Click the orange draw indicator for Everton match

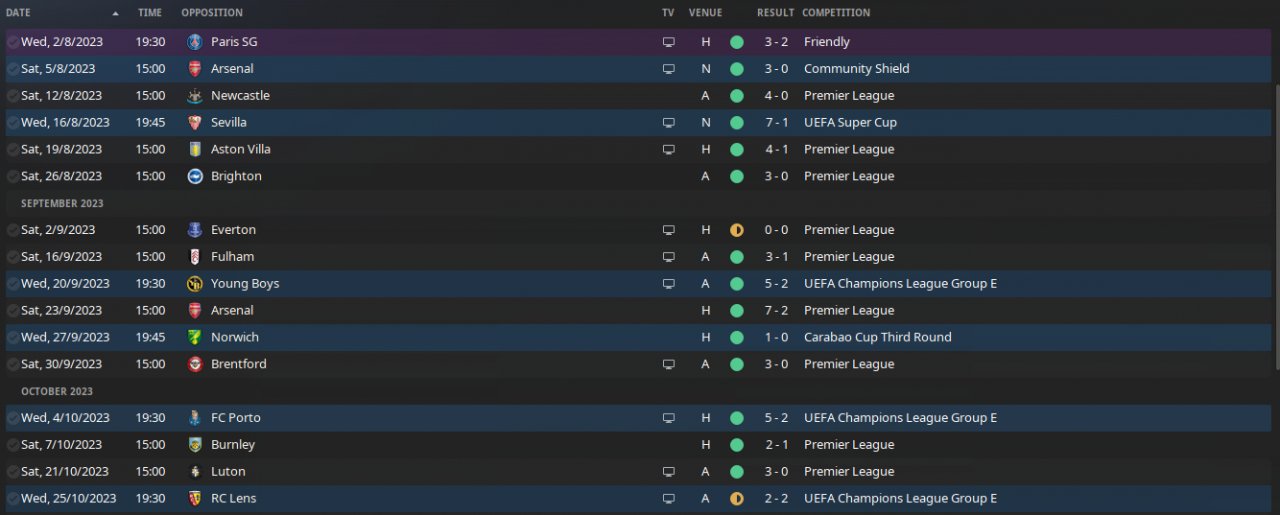click(737, 230)
